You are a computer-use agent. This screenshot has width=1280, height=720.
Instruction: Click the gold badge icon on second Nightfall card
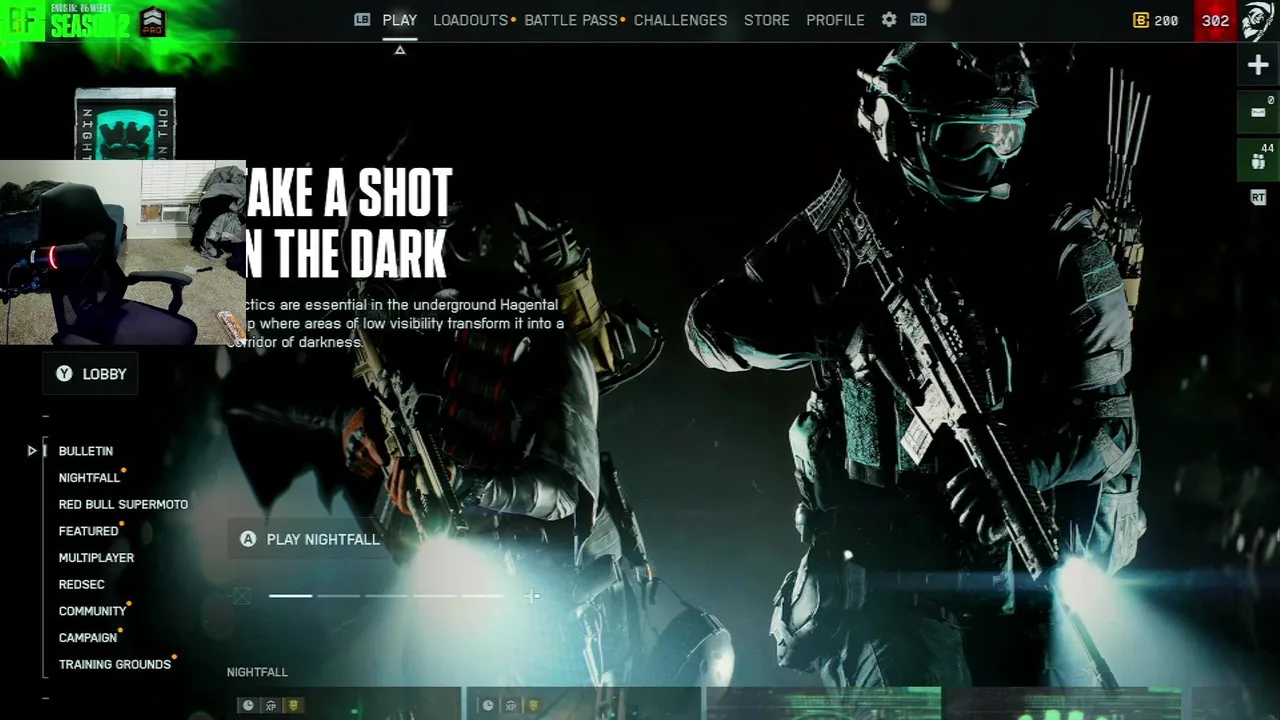[x=533, y=706]
